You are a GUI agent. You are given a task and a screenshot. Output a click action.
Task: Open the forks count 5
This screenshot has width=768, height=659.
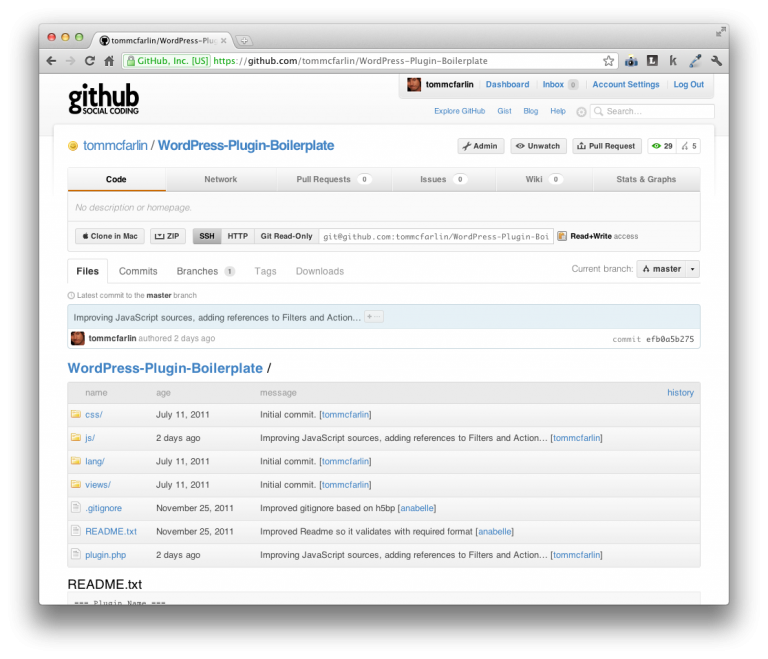pos(689,146)
